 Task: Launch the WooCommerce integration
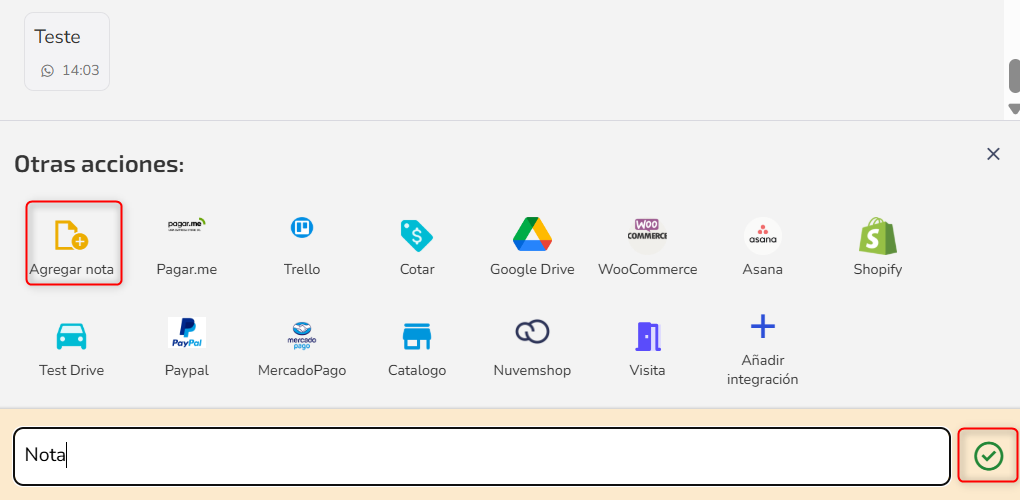click(647, 247)
